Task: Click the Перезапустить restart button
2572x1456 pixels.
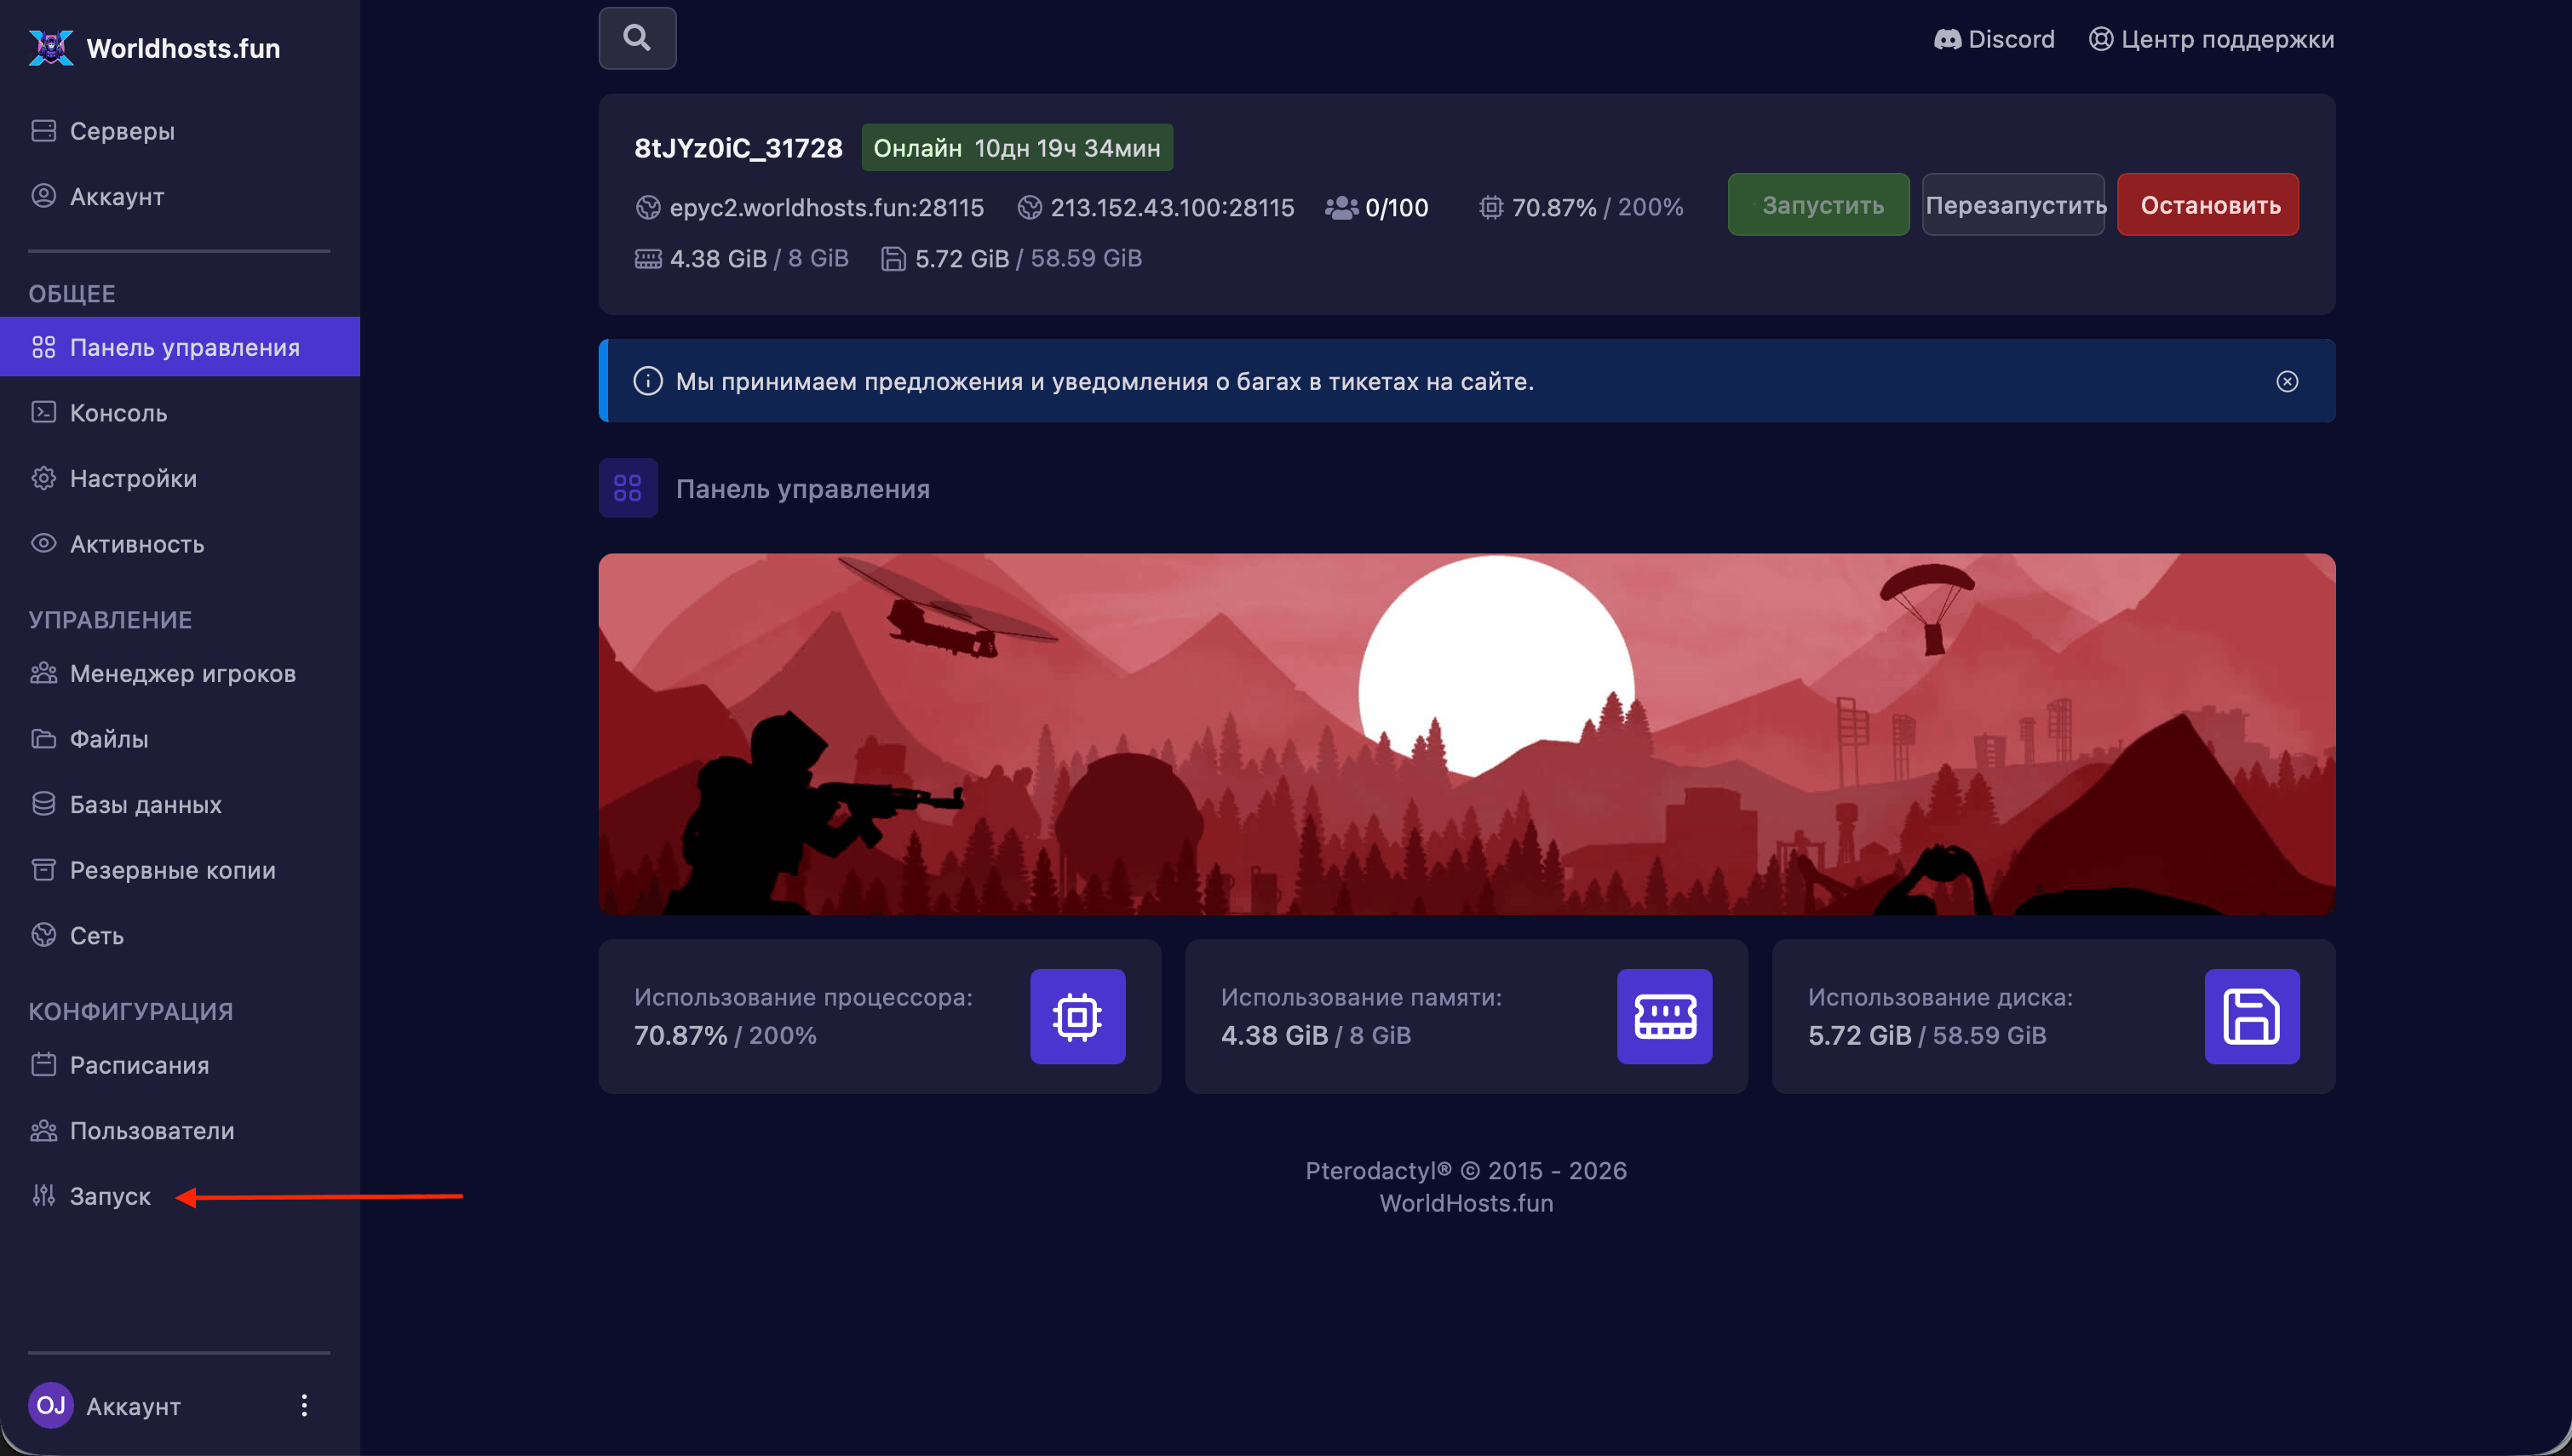Action: point(2013,205)
